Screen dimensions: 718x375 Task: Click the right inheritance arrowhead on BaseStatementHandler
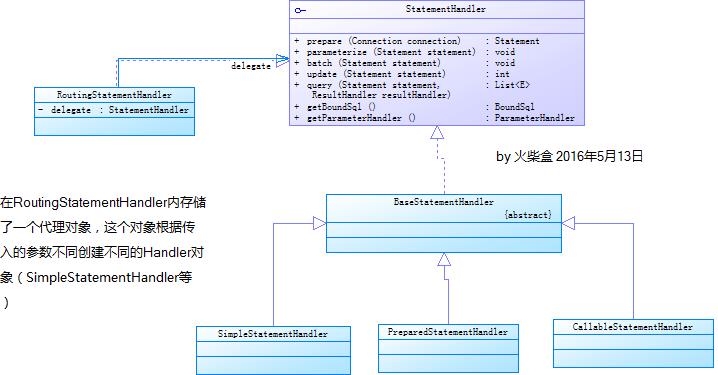(568, 223)
